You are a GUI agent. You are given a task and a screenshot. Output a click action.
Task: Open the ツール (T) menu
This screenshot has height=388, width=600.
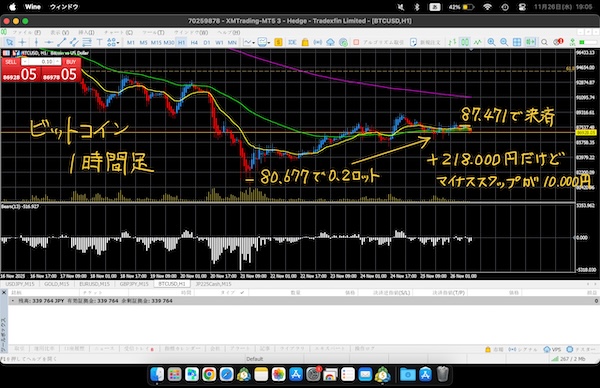coord(153,33)
